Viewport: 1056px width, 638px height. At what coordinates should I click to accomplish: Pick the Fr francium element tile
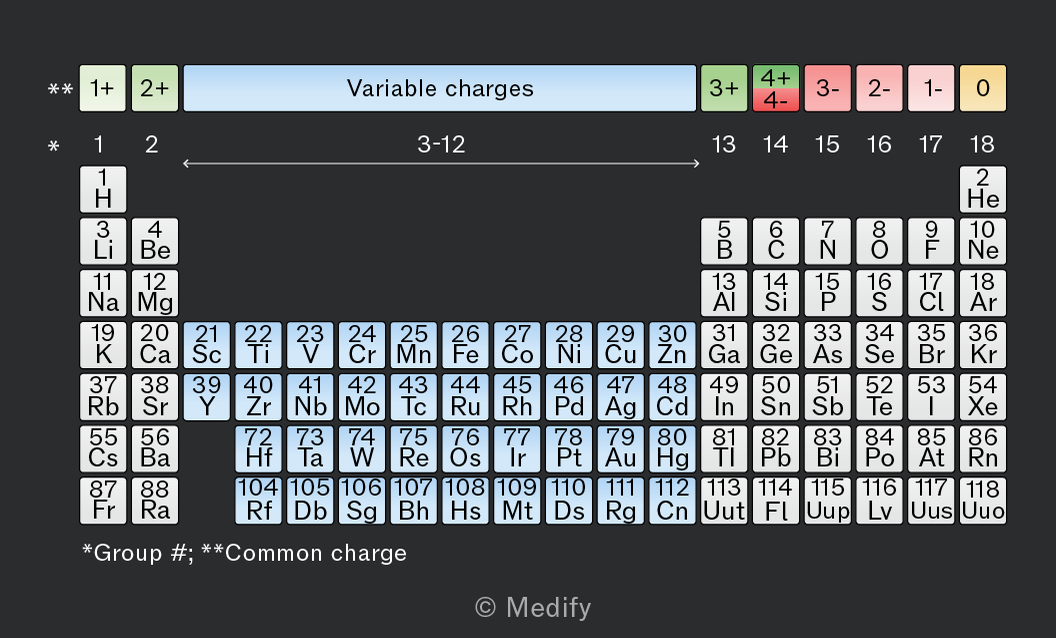(x=103, y=501)
